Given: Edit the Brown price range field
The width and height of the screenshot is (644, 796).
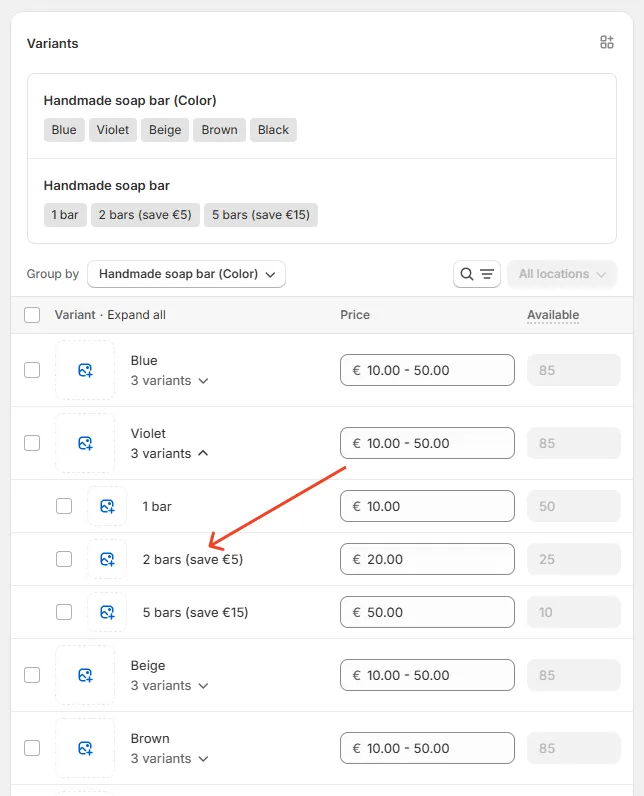Looking at the screenshot, I should [427, 748].
